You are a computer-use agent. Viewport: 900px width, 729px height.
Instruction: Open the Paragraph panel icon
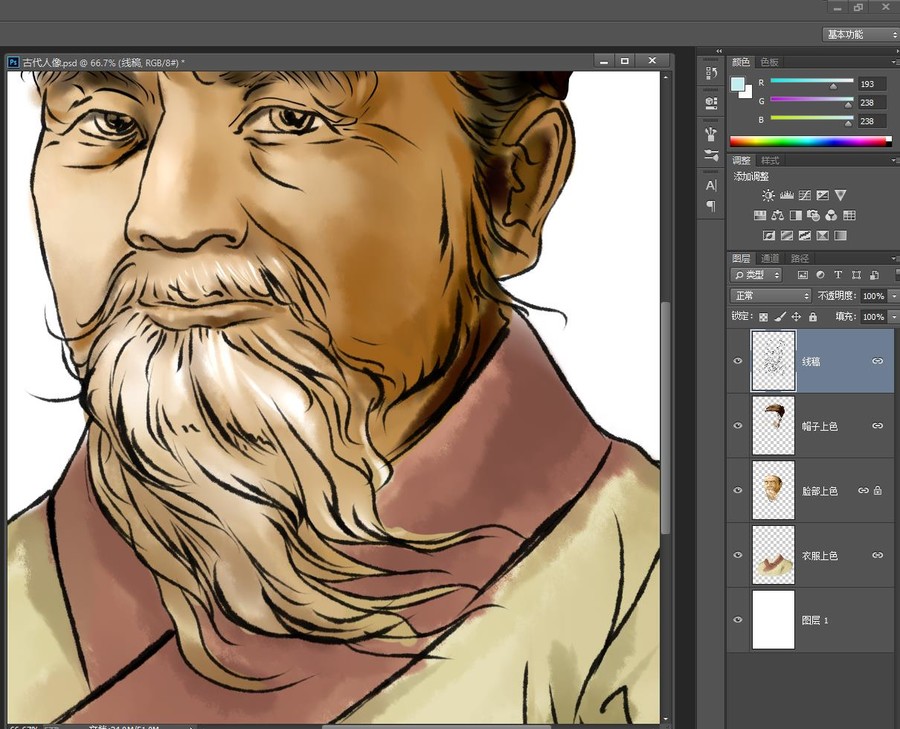pos(712,205)
